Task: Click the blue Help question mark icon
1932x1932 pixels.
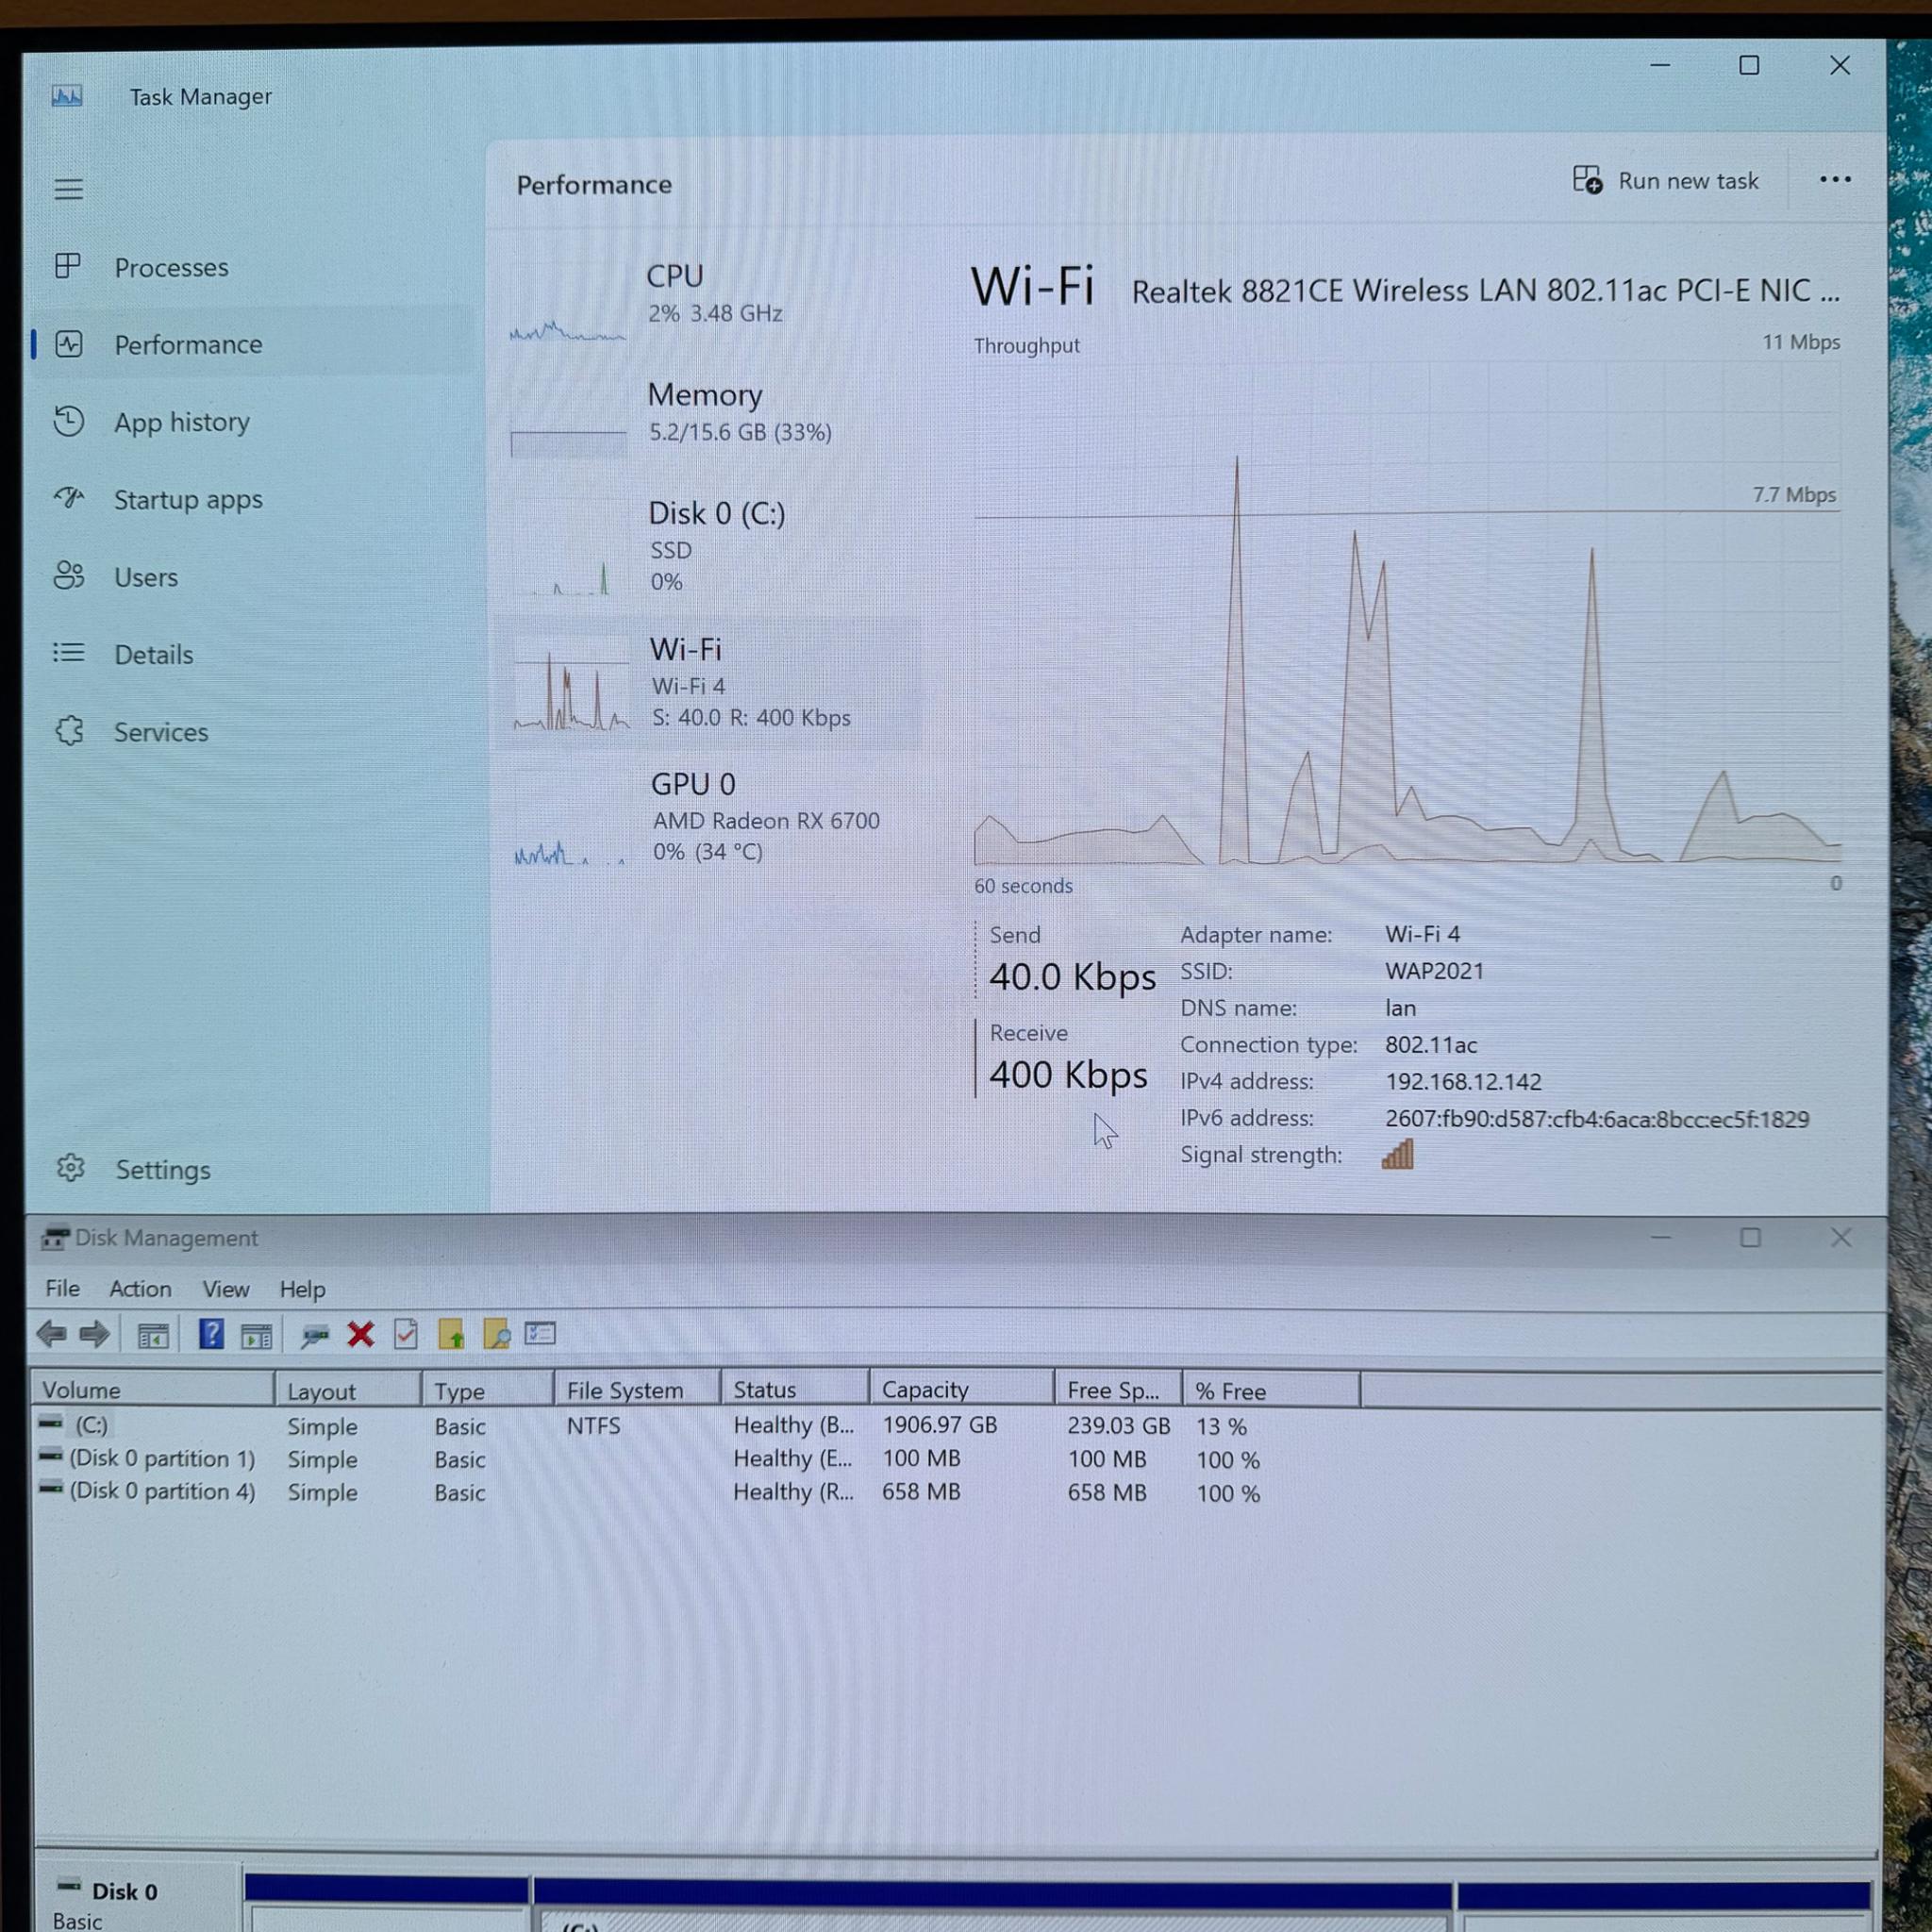Action: tap(211, 1334)
